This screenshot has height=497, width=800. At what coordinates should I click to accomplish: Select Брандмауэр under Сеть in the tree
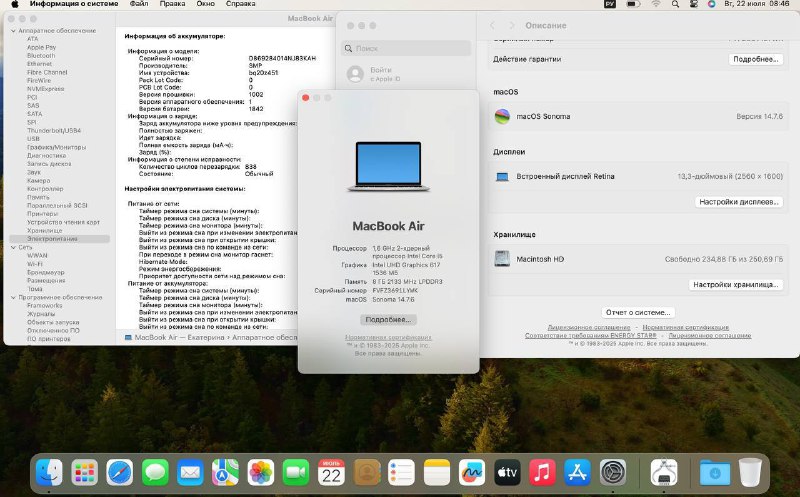point(45,272)
